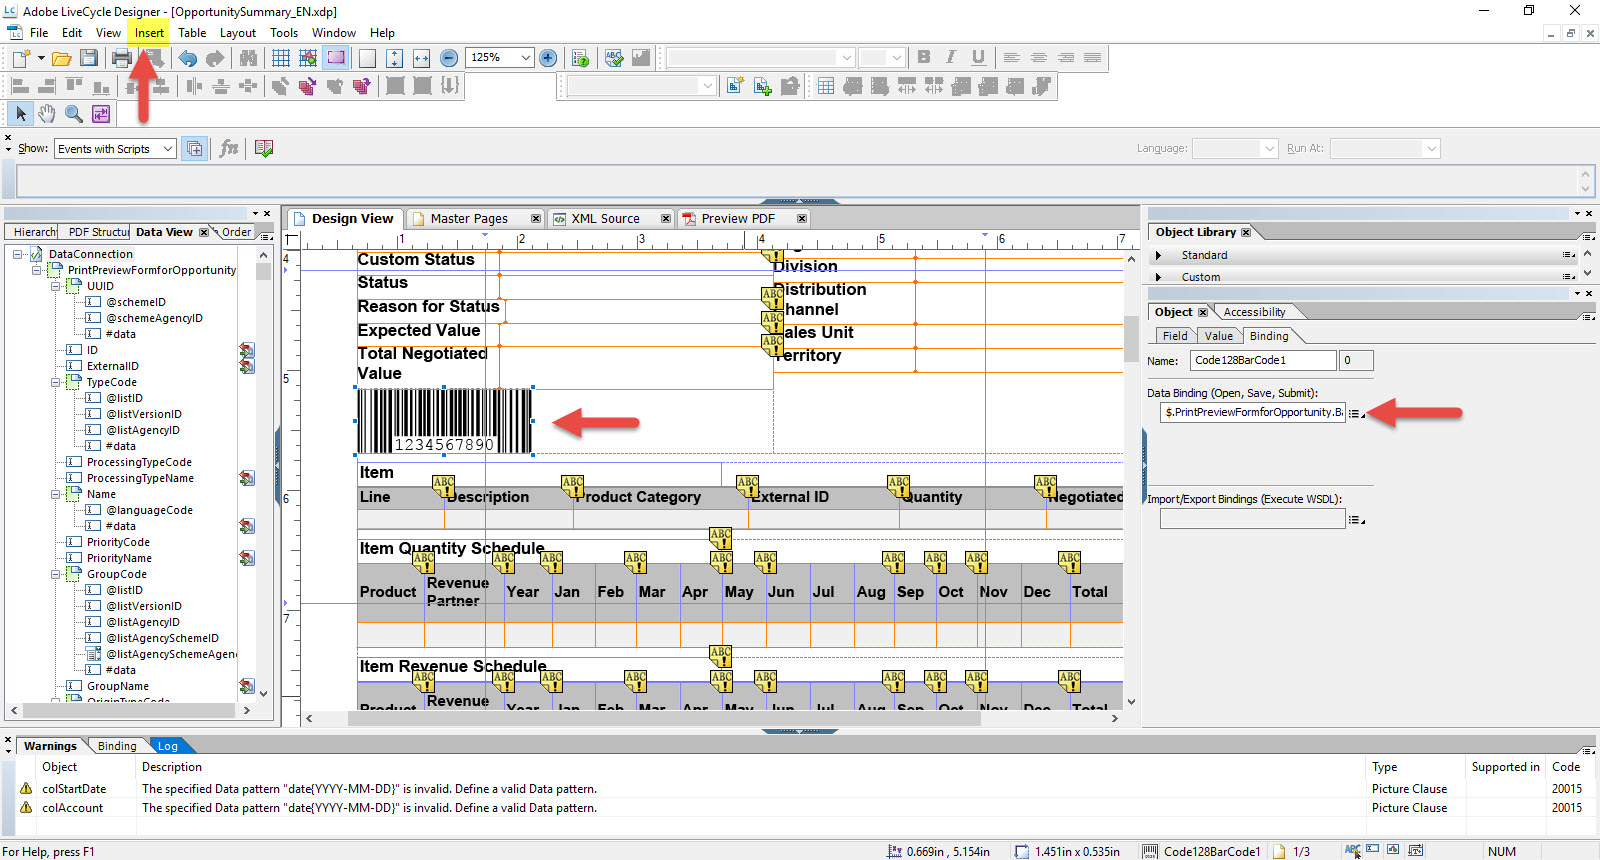
Task: Click the Check Script Syntax icon
Action: (x=264, y=148)
